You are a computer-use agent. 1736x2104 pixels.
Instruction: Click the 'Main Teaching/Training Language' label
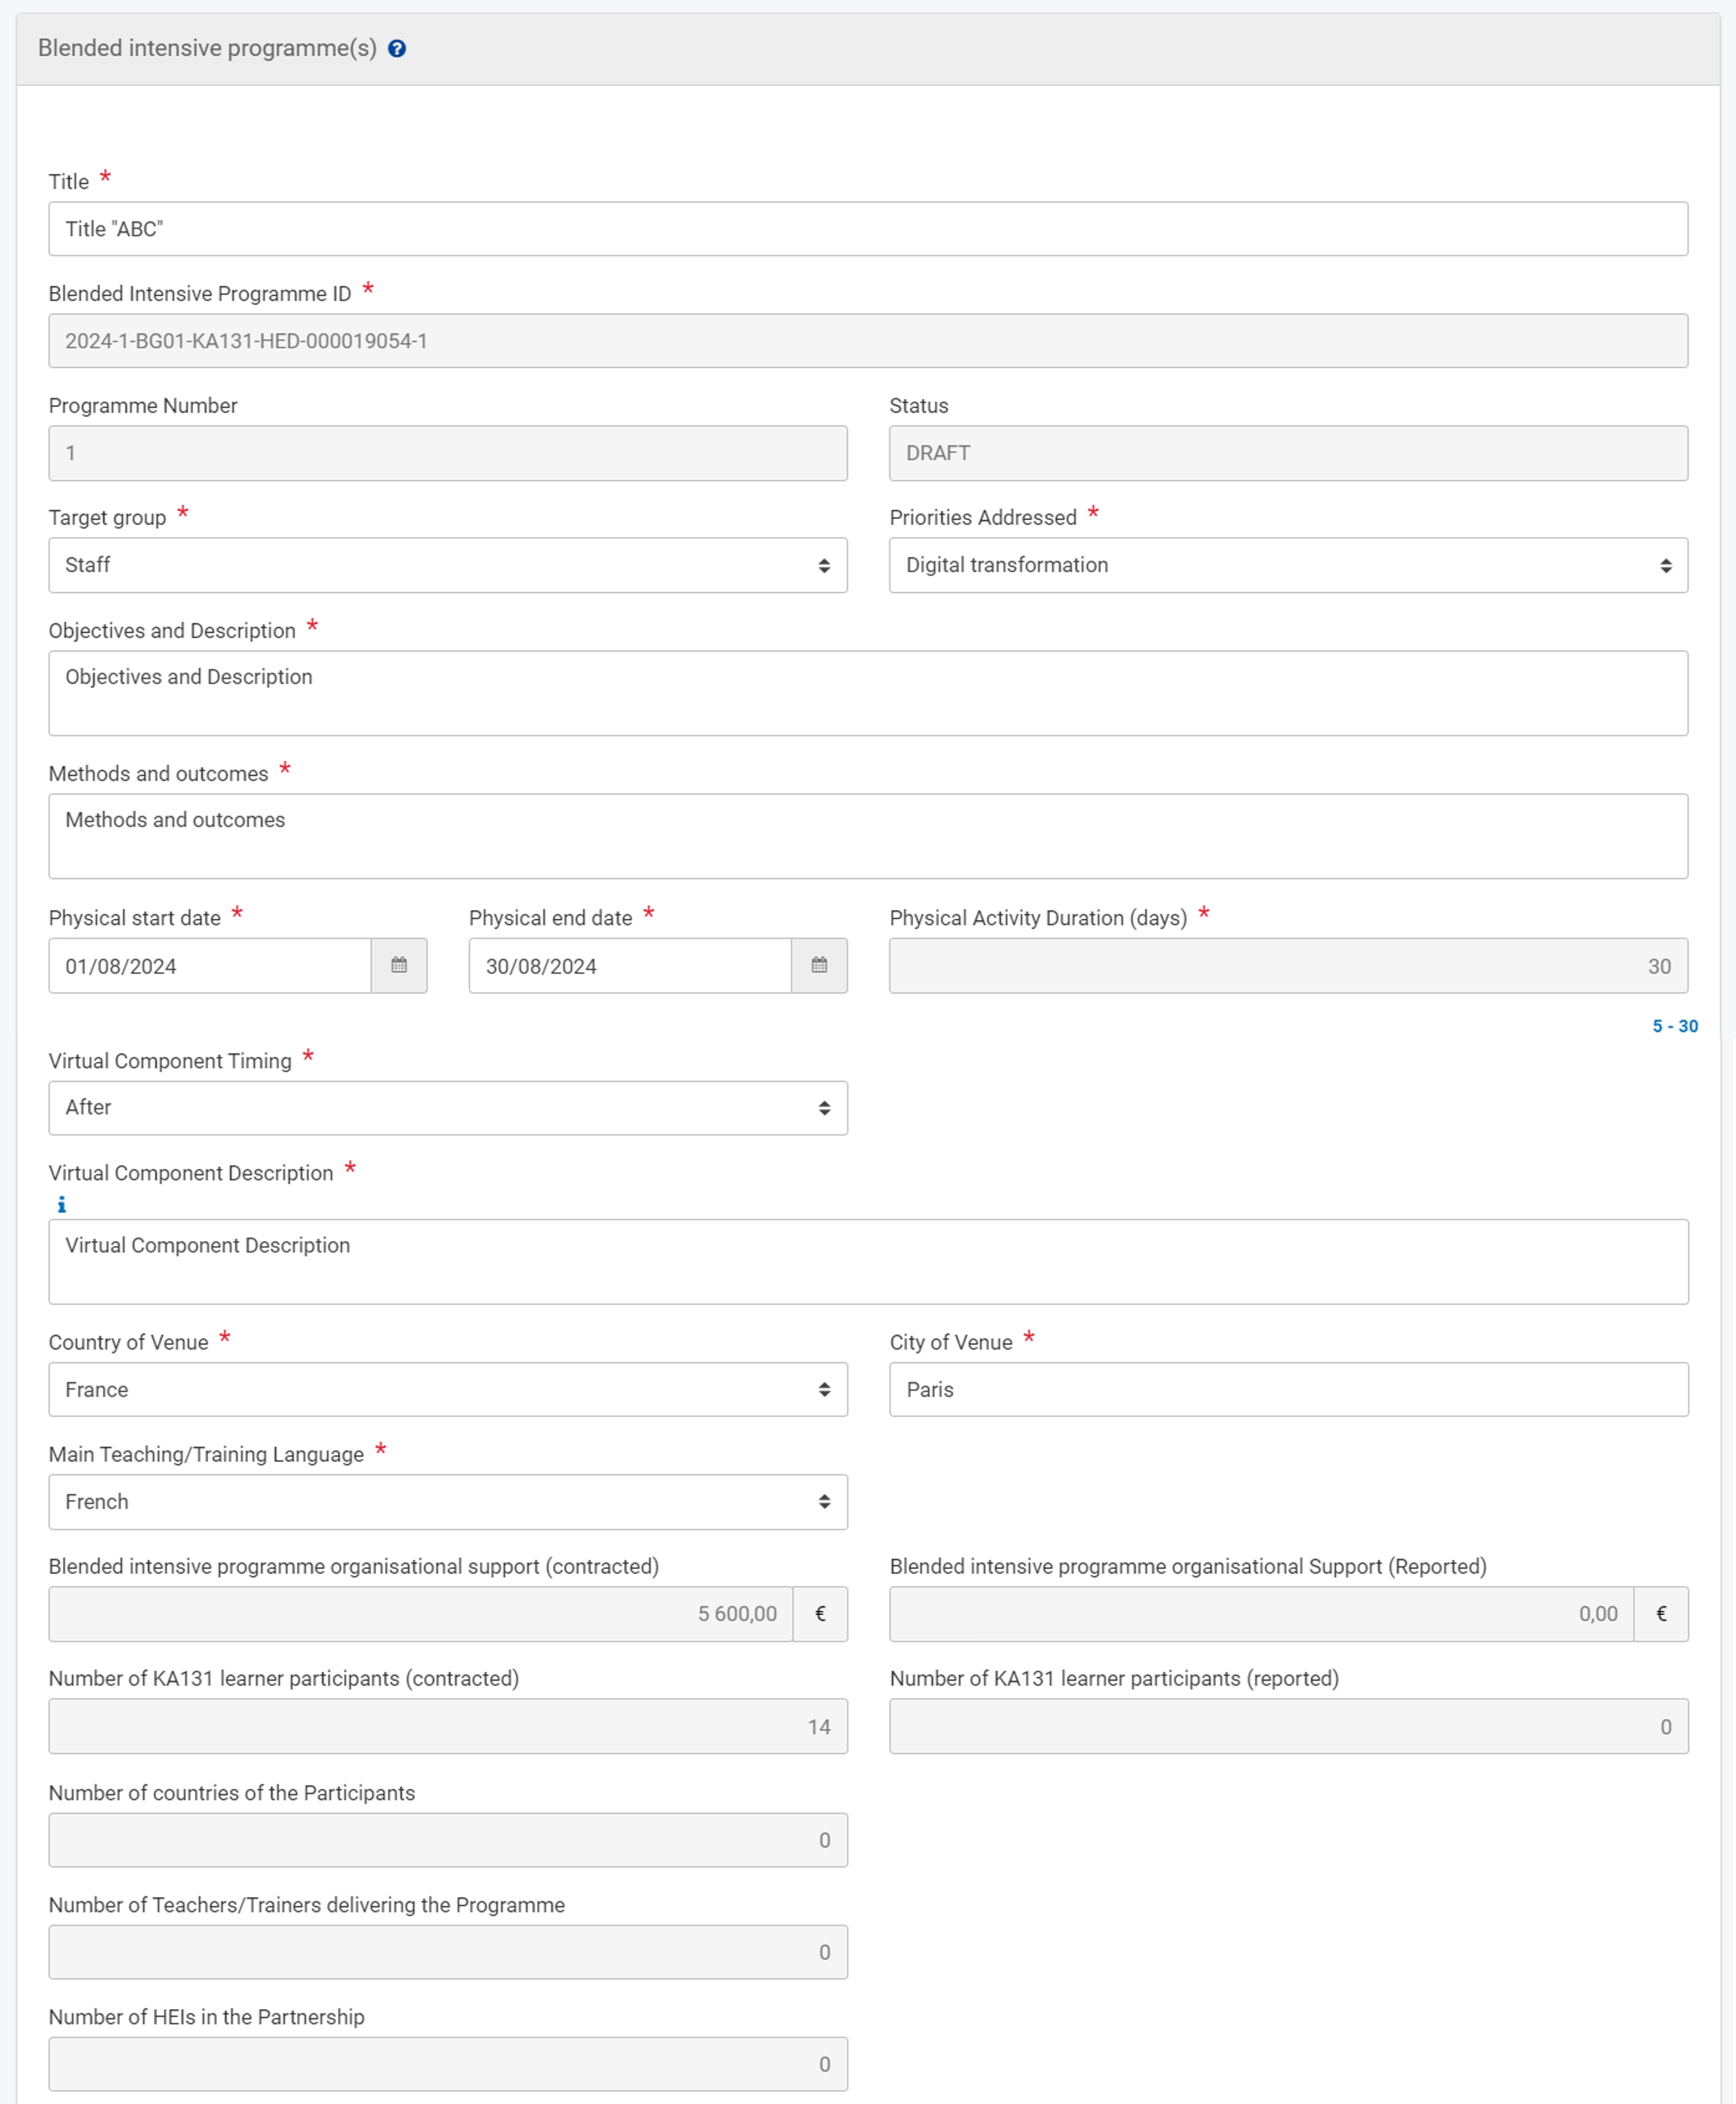(x=206, y=1454)
